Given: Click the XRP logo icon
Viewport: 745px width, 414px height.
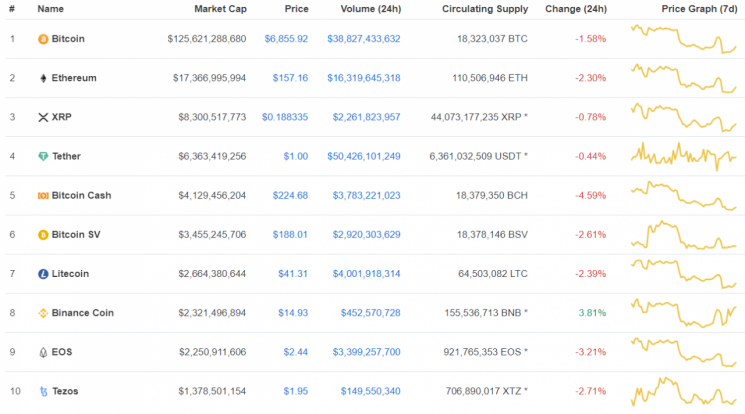Looking at the screenshot, I should pyautogui.click(x=43, y=117).
